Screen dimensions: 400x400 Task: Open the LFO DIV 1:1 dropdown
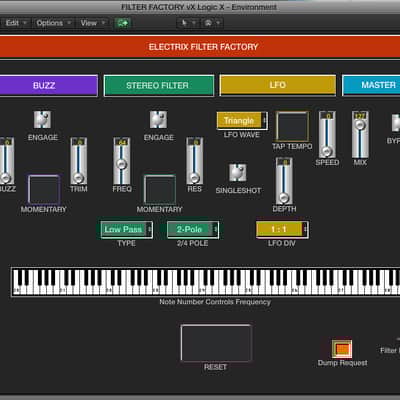282,229
